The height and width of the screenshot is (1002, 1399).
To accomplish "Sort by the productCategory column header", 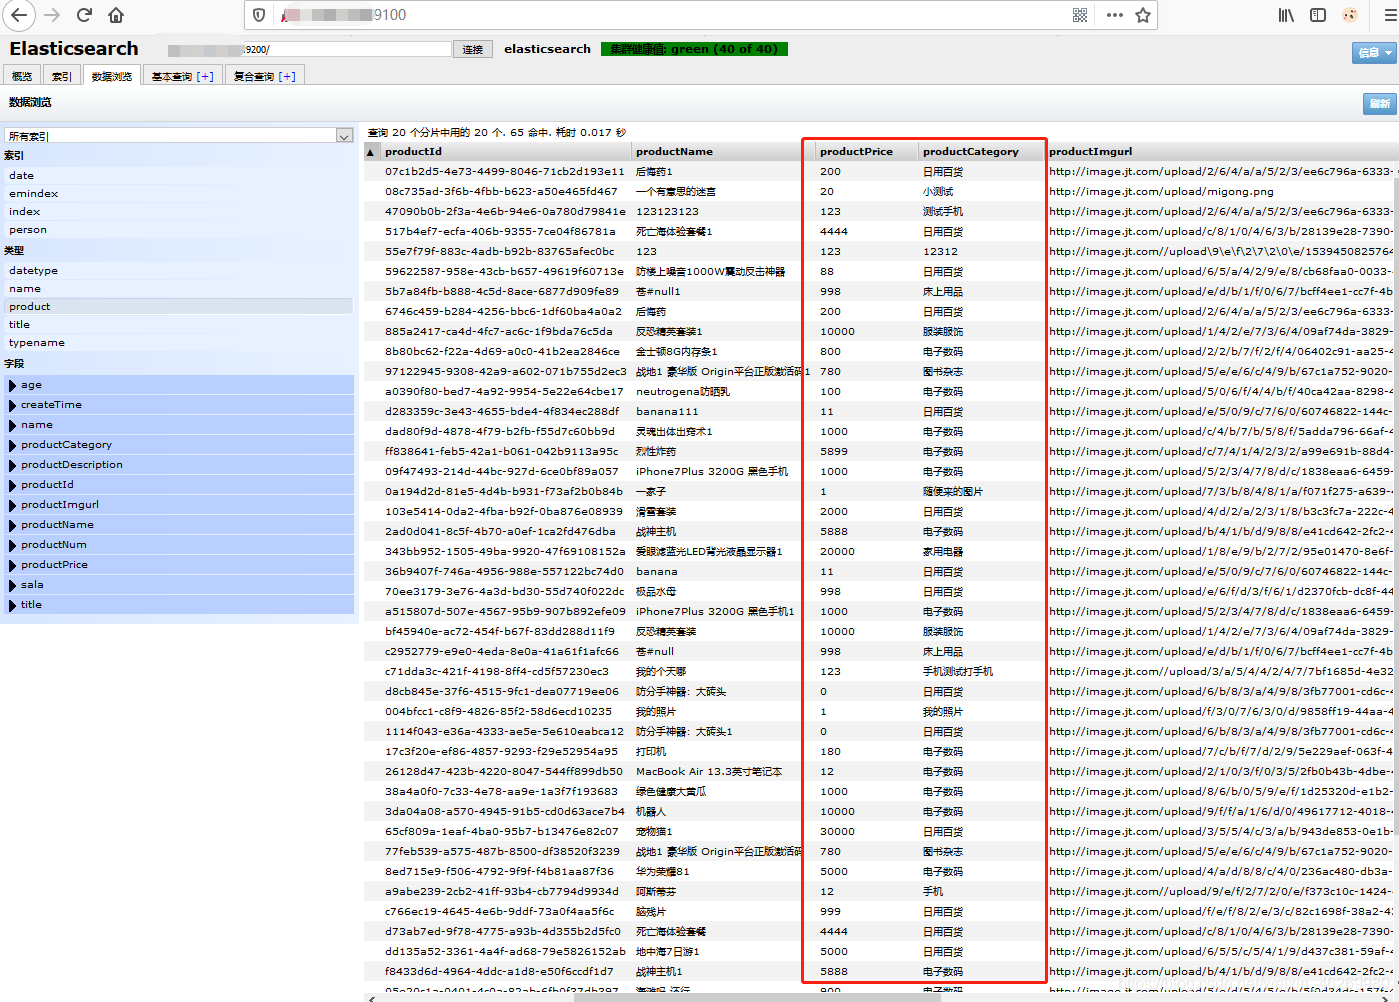I will (x=982, y=152).
